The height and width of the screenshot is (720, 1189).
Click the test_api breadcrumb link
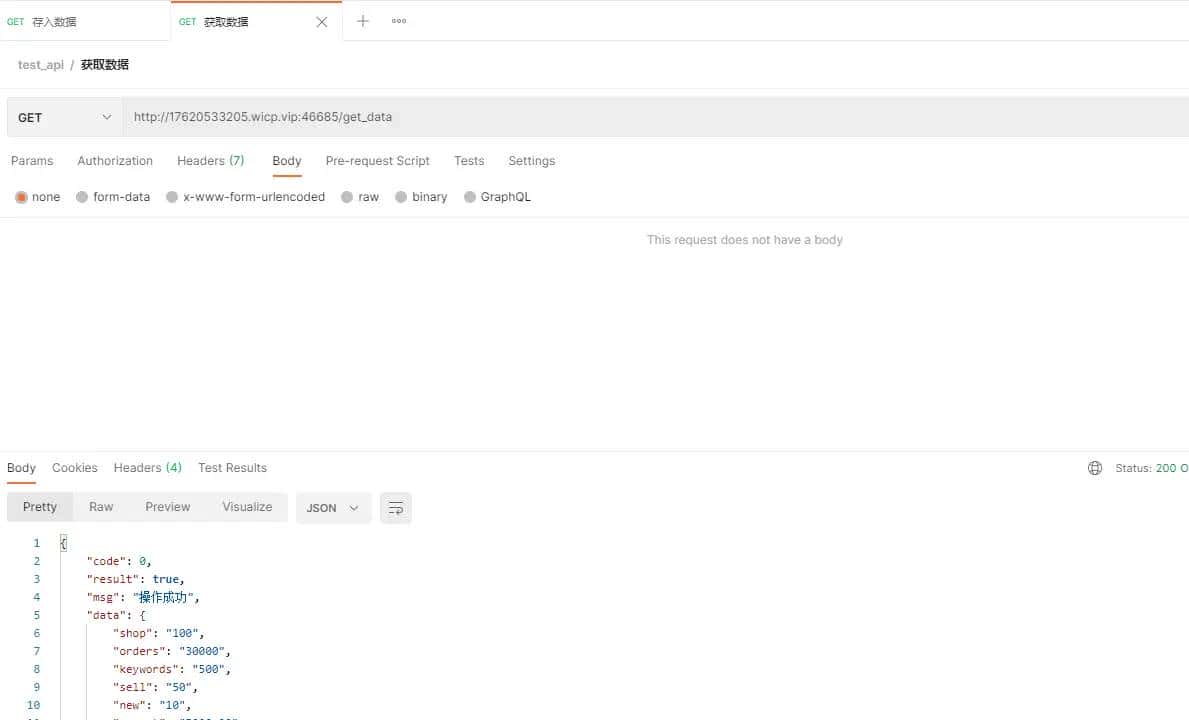[41, 65]
